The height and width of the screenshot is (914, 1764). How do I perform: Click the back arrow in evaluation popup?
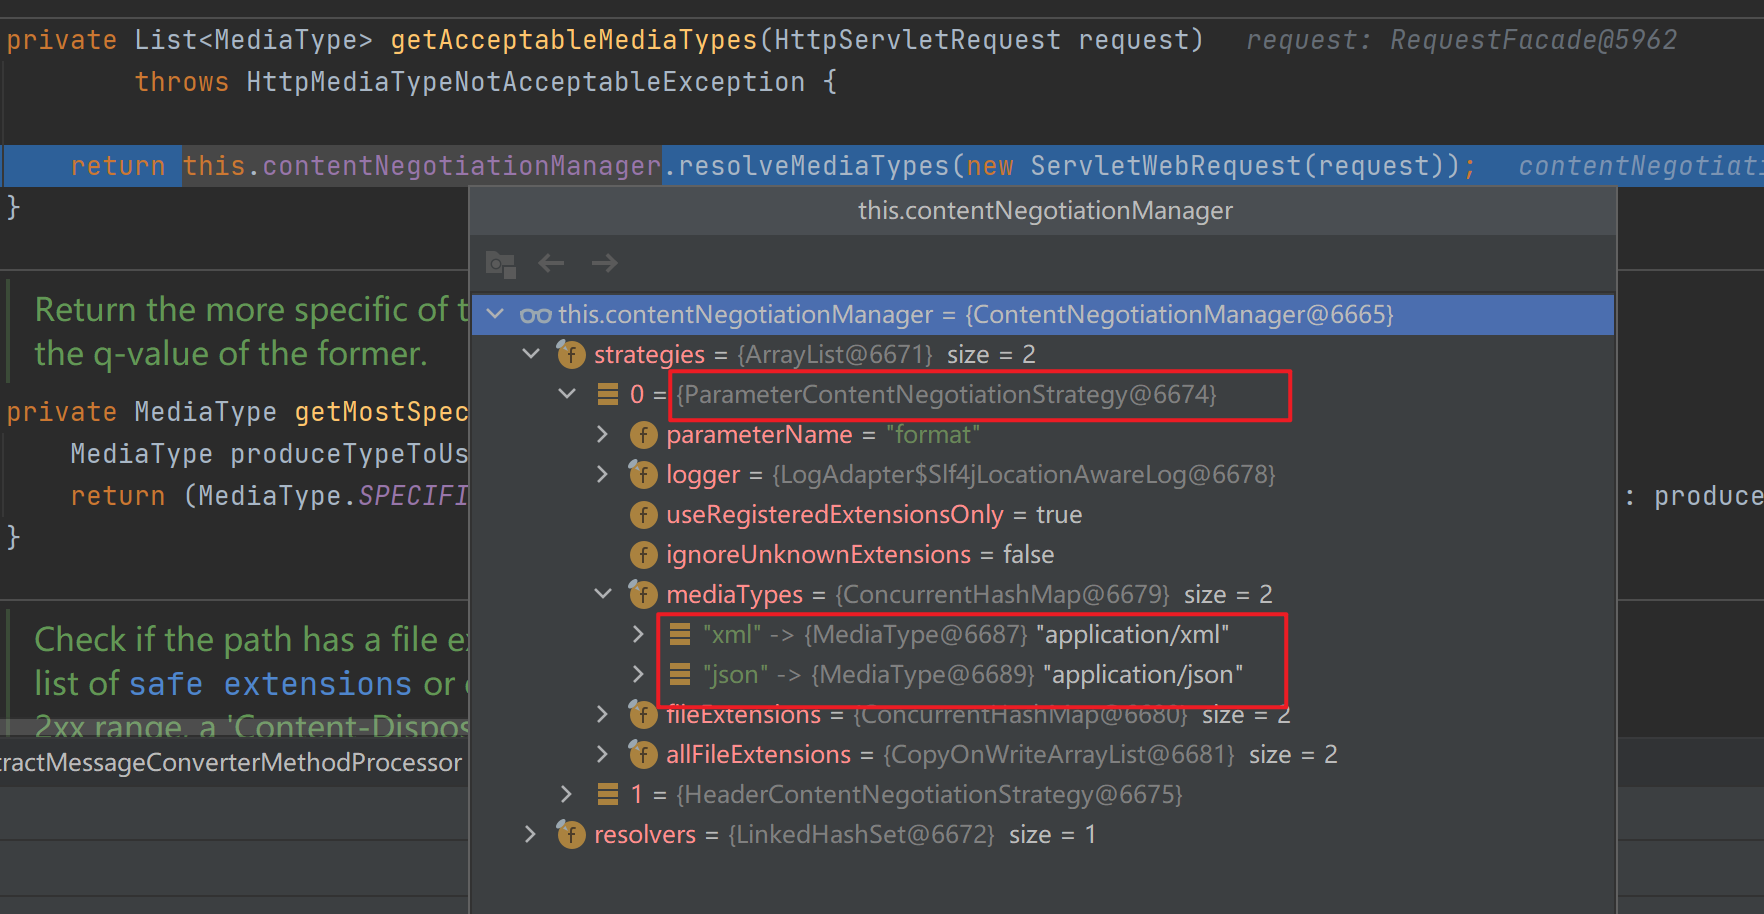pyautogui.click(x=551, y=263)
